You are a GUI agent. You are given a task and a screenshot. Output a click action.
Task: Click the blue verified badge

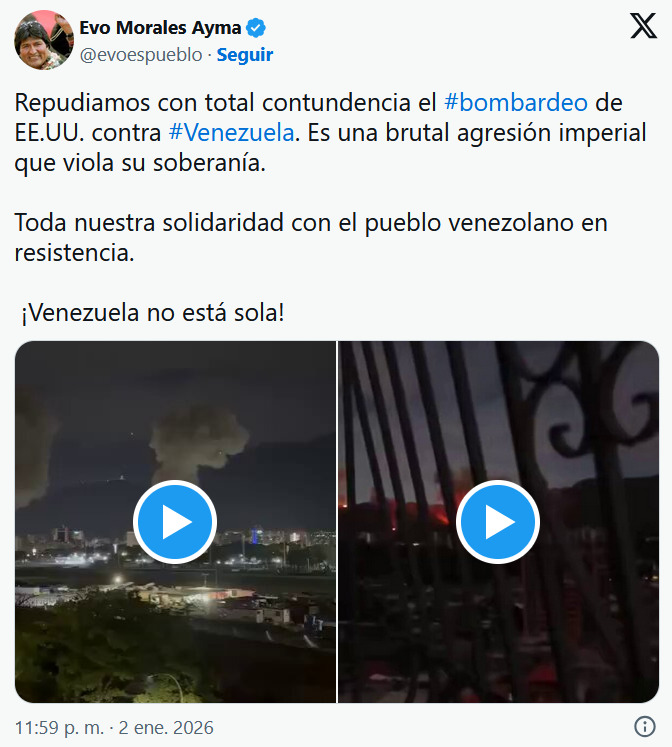click(x=256, y=28)
